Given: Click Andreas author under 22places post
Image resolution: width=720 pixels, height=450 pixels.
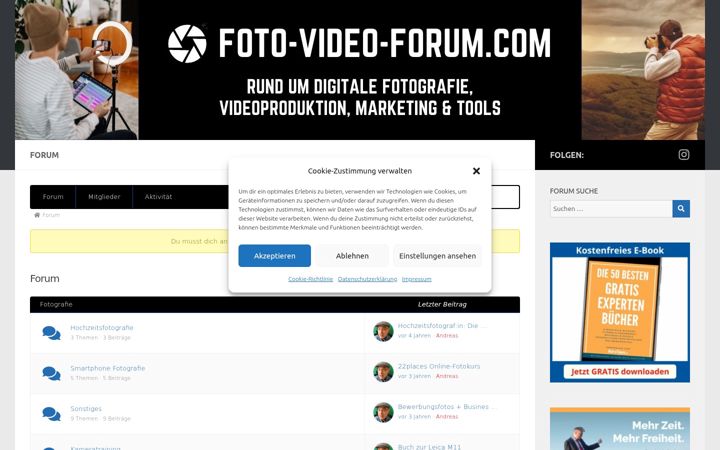Looking at the screenshot, I should (x=447, y=376).
